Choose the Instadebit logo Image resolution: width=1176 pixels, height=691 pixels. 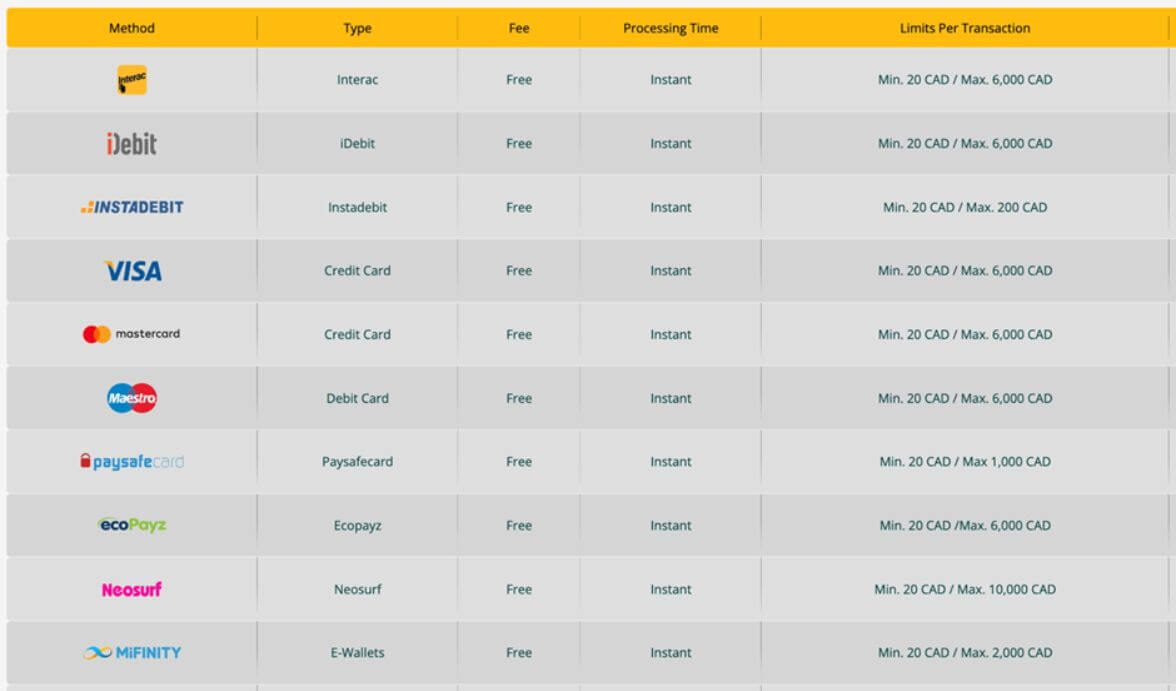(131, 208)
